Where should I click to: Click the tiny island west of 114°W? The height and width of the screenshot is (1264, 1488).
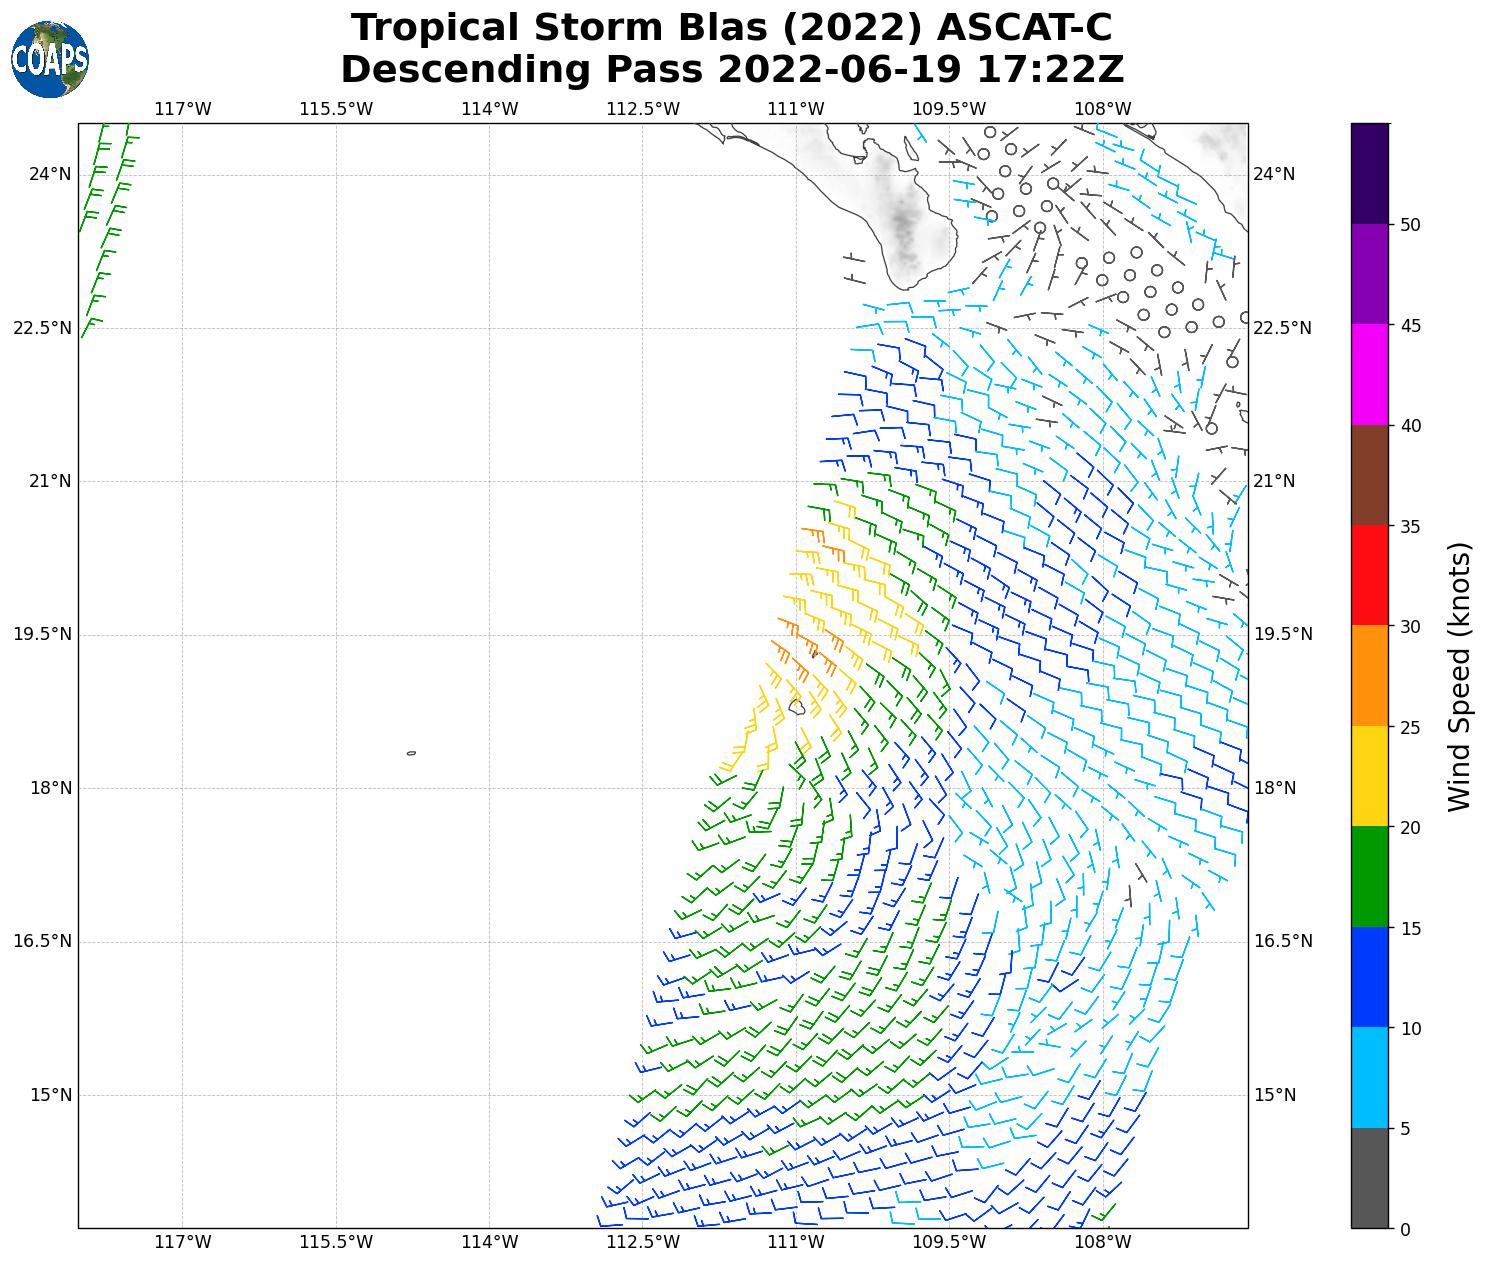(411, 753)
